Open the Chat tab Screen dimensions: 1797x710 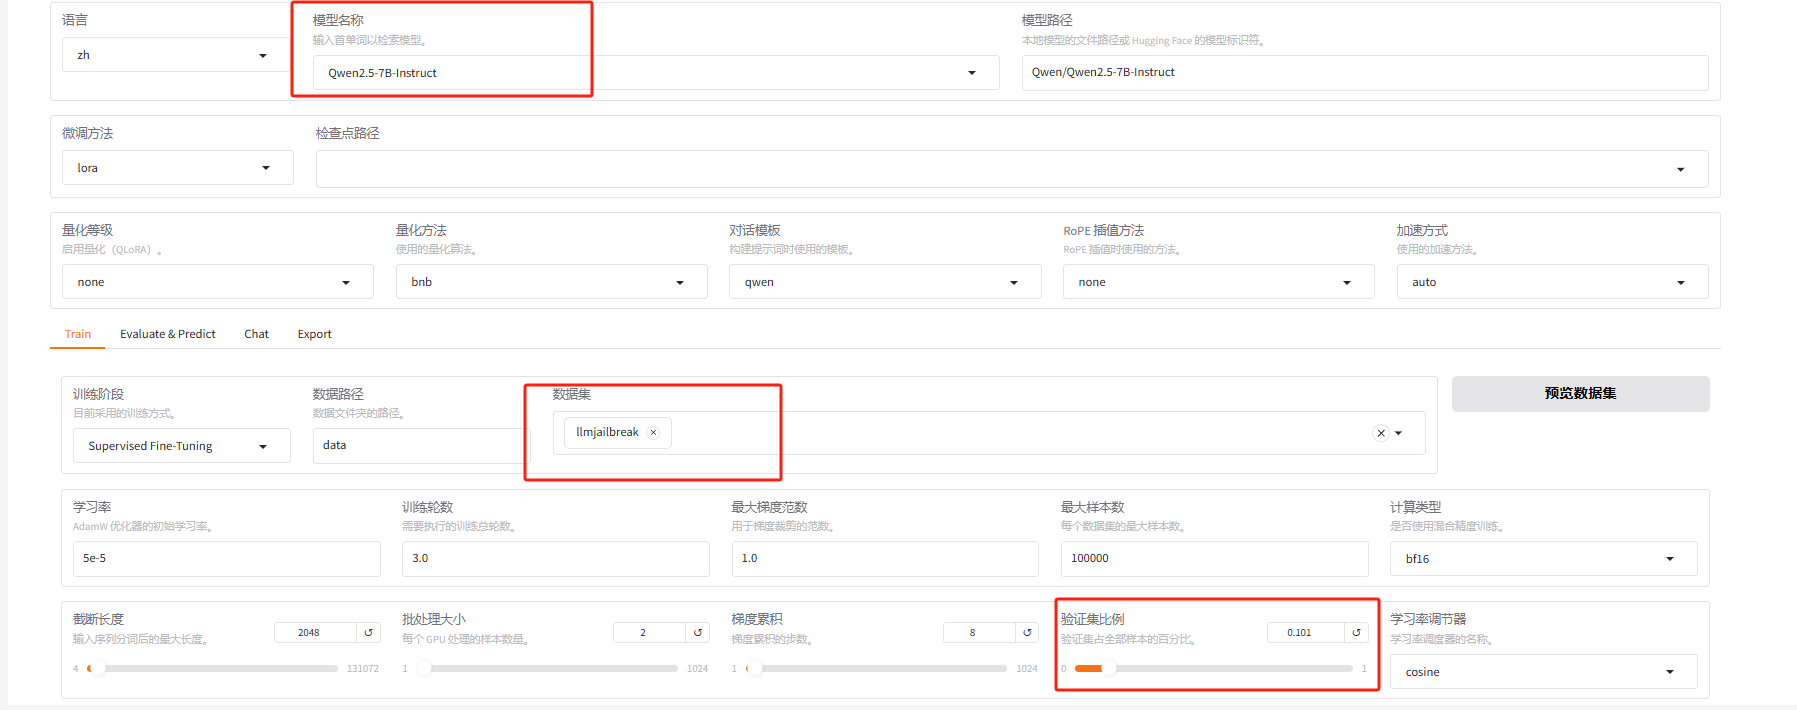pos(256,334)
